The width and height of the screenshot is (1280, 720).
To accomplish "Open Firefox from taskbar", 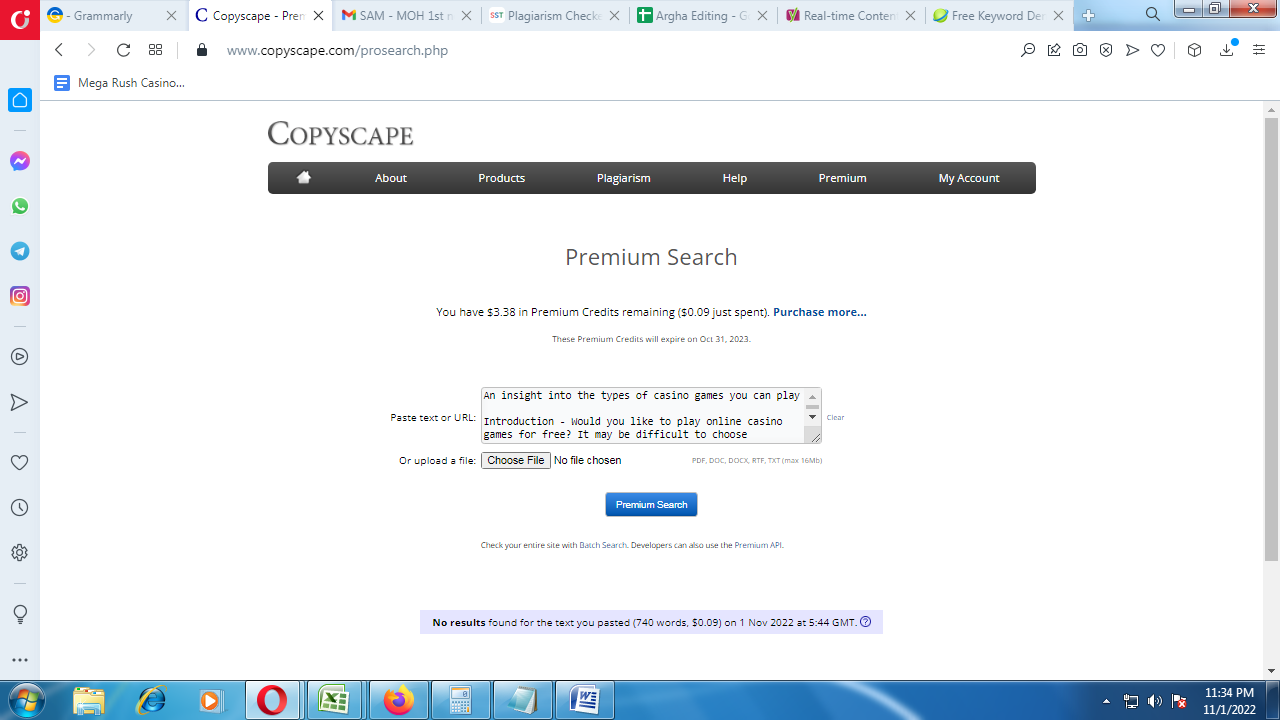I will (x=398, y=700).
